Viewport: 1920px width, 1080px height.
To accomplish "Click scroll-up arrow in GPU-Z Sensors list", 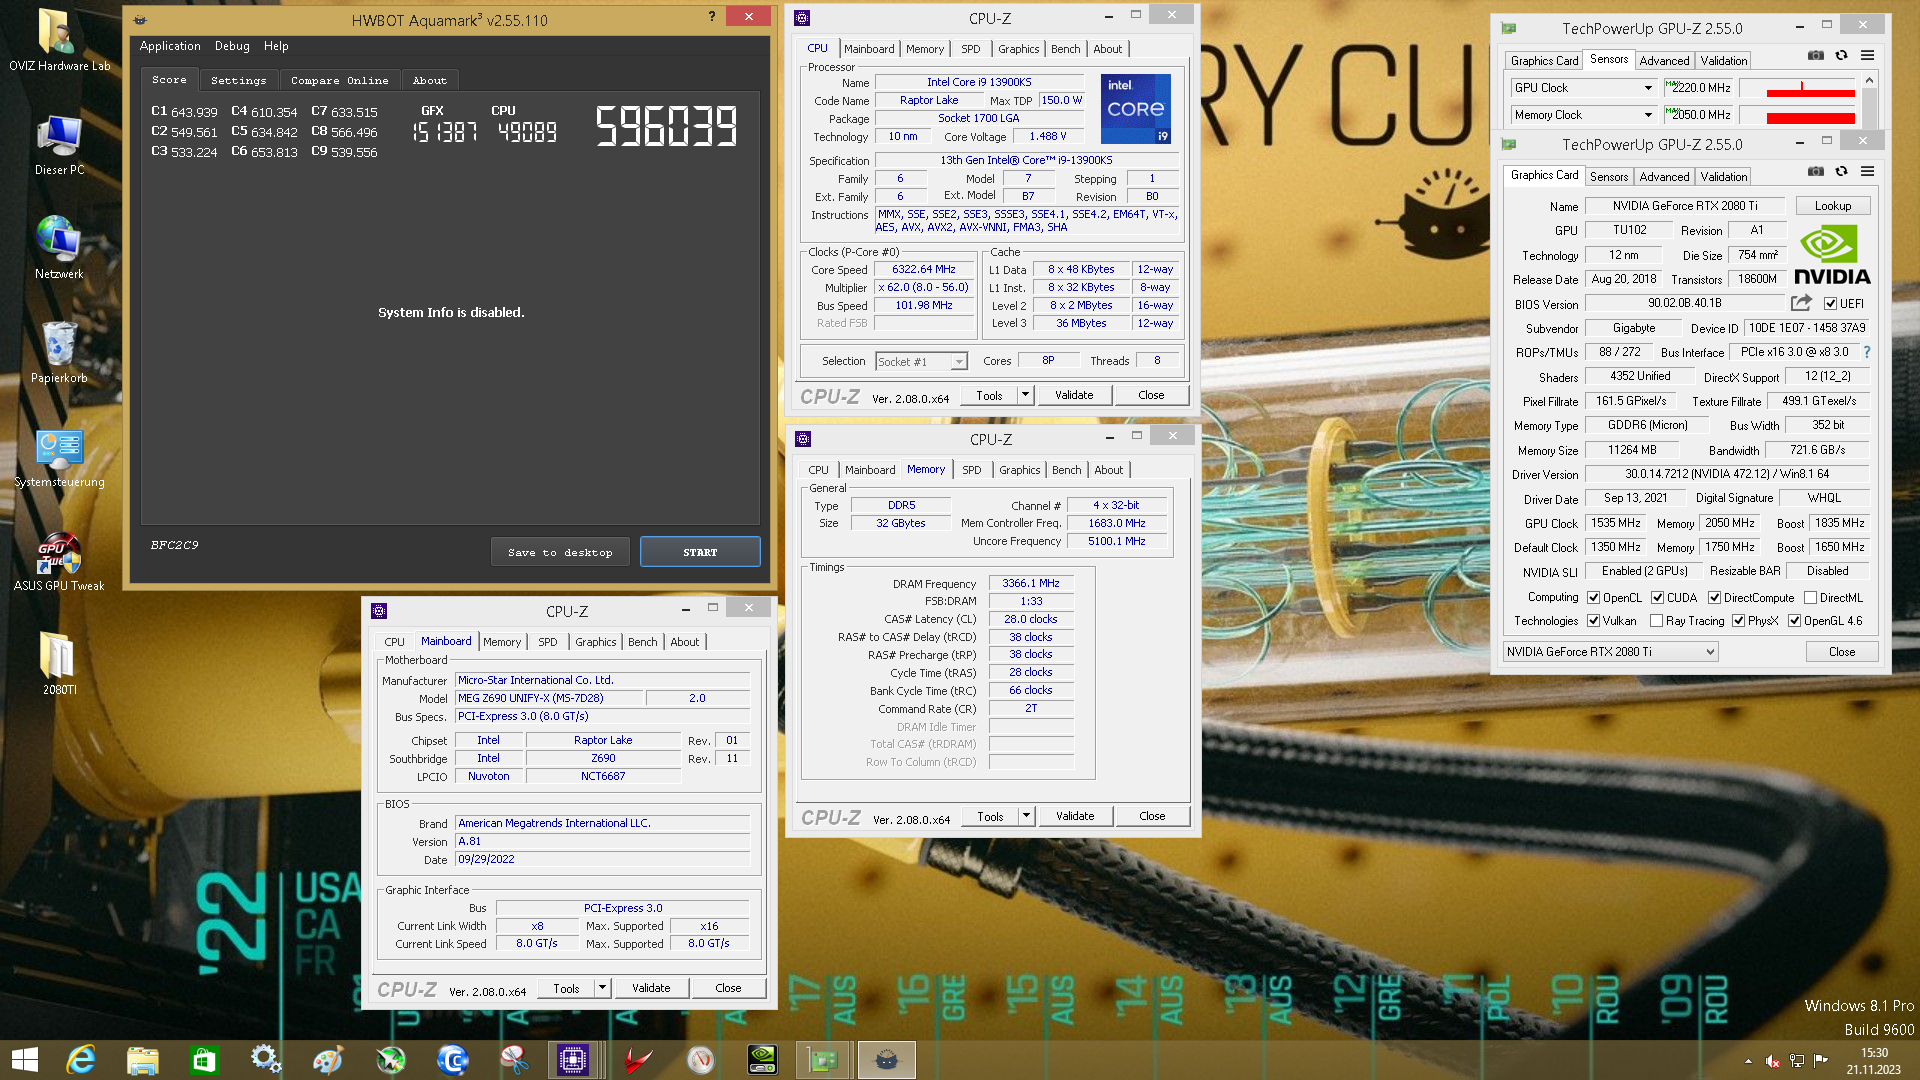I will pos(1869,80).
